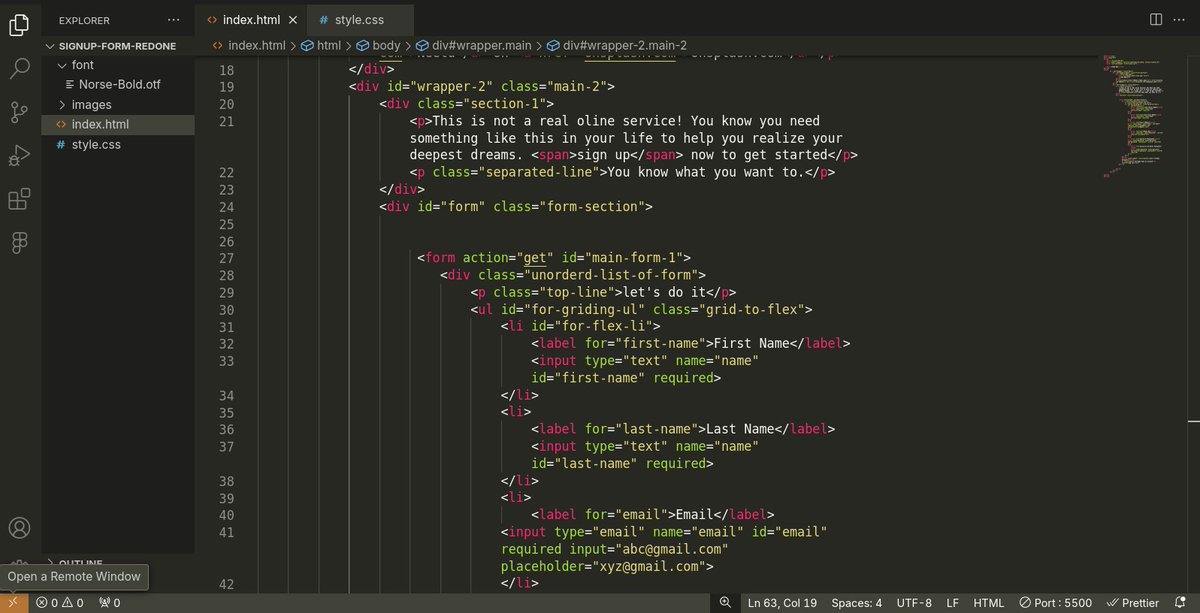Image resolution: width=1200 pixels, height=613 pixels.
Task: Click the zoom magnifier icon in status bar
Action: coord(725,603)
